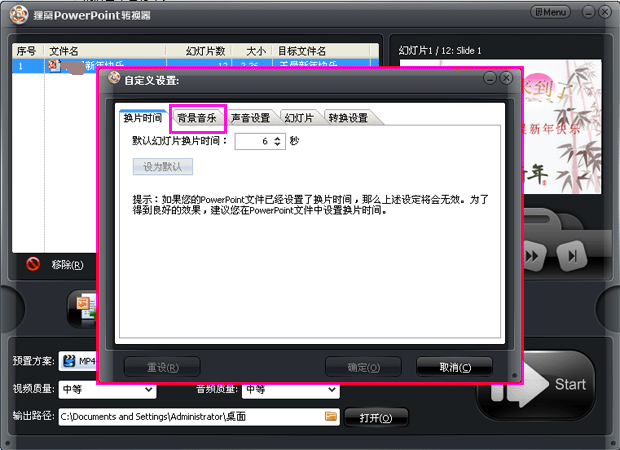Click the 幻灯片数 column header

coord(199,51)
